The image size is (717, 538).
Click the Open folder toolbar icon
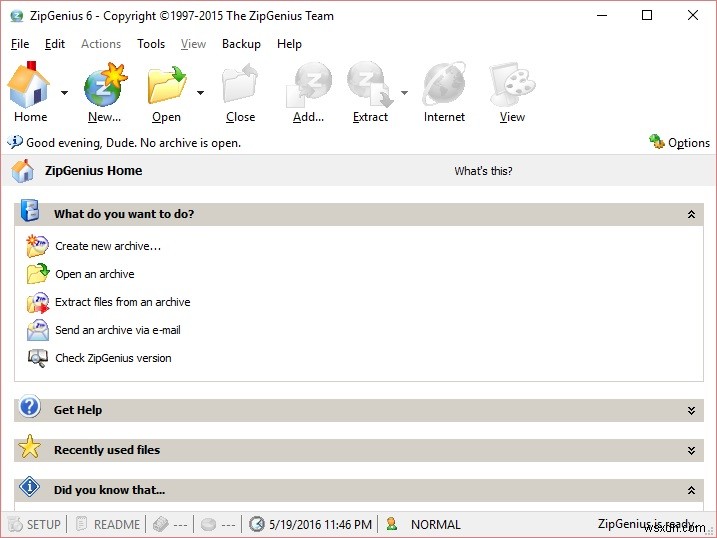click(167, 85)
